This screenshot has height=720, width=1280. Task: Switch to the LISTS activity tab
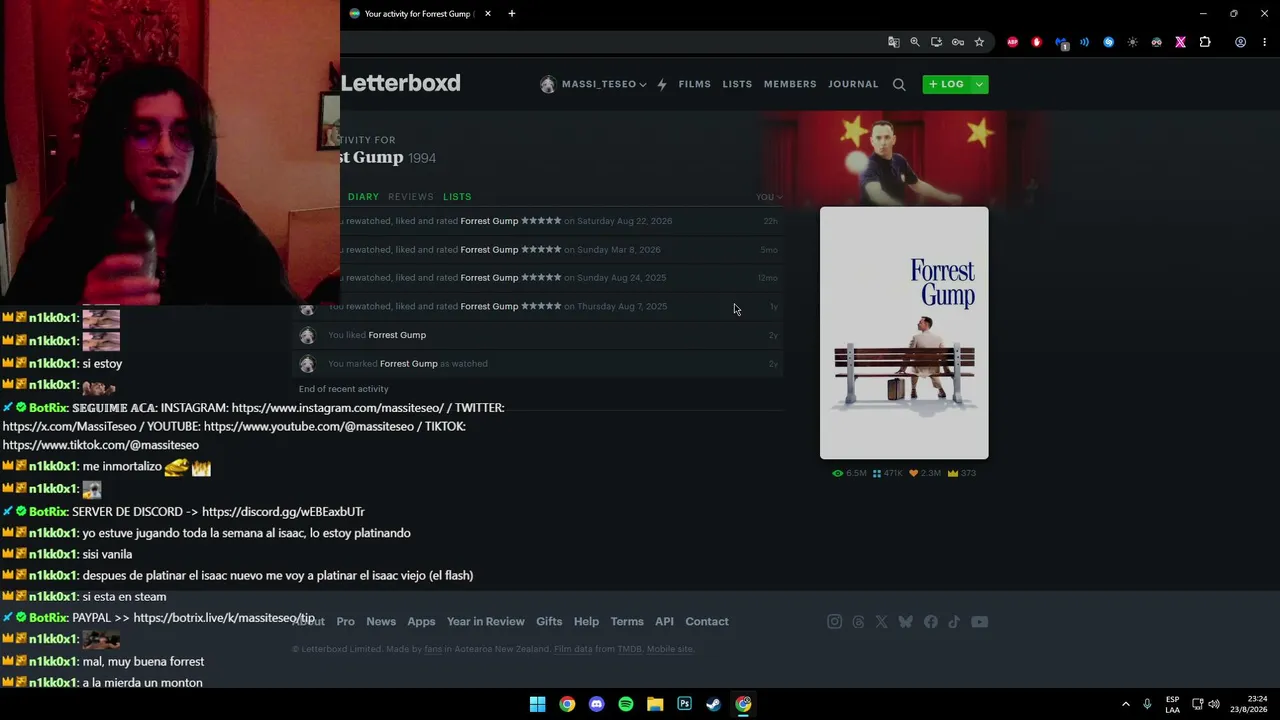[x=457, y=197]
